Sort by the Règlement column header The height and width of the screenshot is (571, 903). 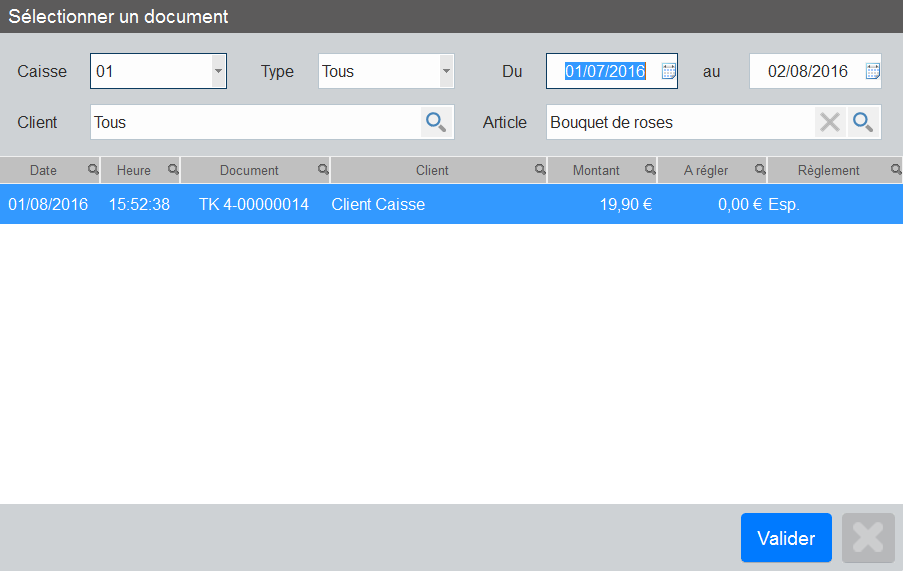point(828,170)
